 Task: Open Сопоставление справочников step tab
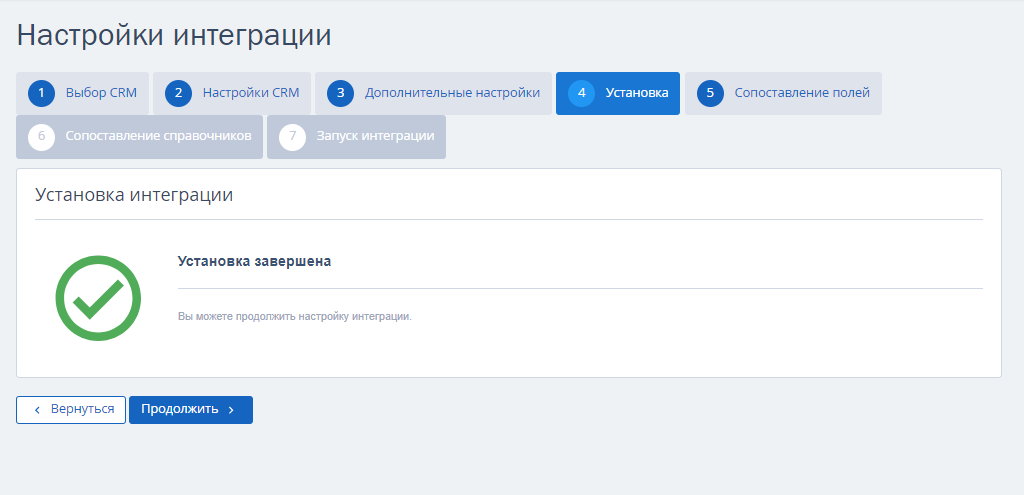(139, 137)
